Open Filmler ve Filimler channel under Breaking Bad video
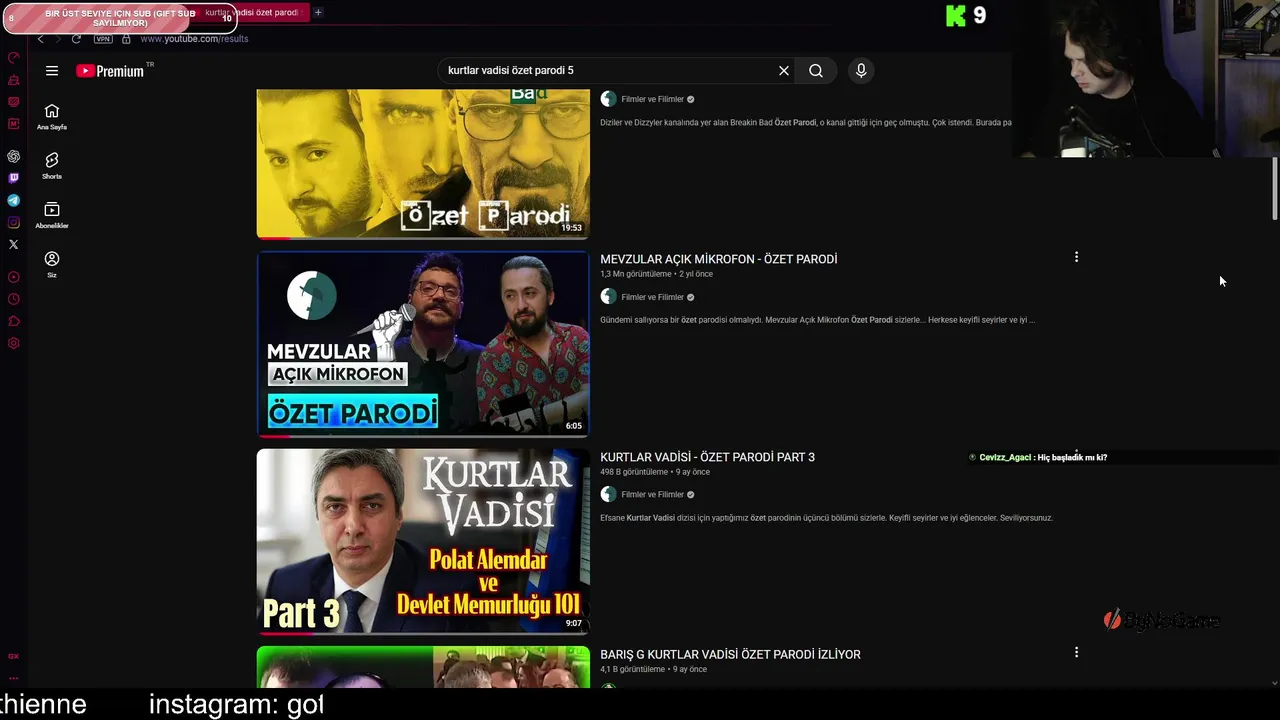Image resolution: width=1280 pixels, height=720 pixels. (653, 99)
